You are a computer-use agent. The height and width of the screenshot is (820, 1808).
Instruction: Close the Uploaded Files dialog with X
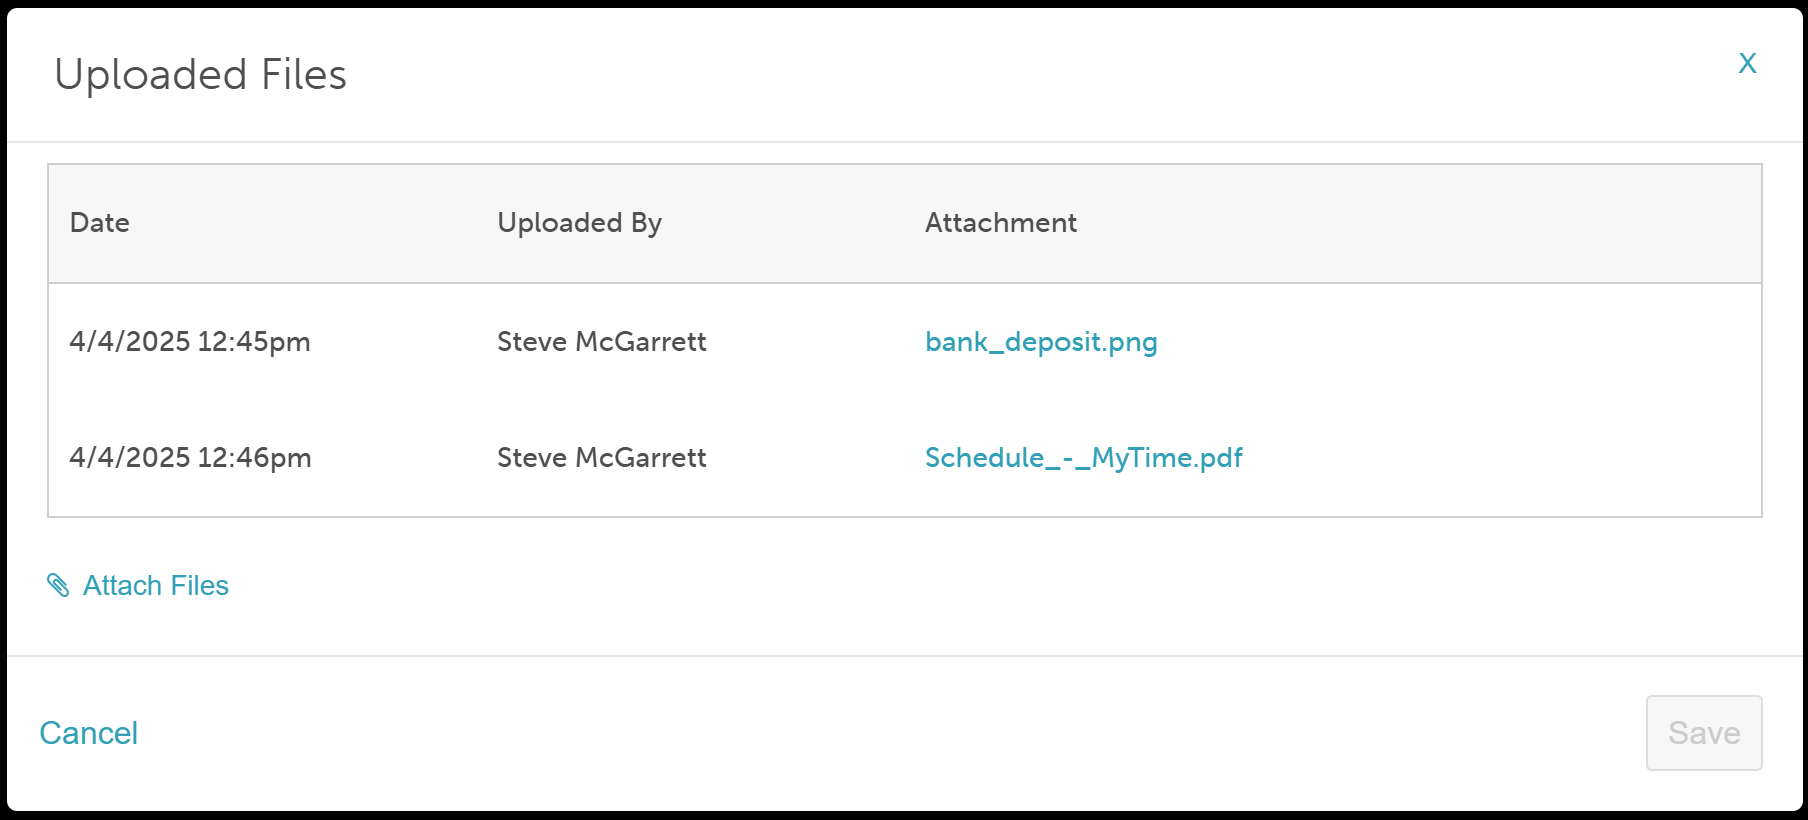1747,63
